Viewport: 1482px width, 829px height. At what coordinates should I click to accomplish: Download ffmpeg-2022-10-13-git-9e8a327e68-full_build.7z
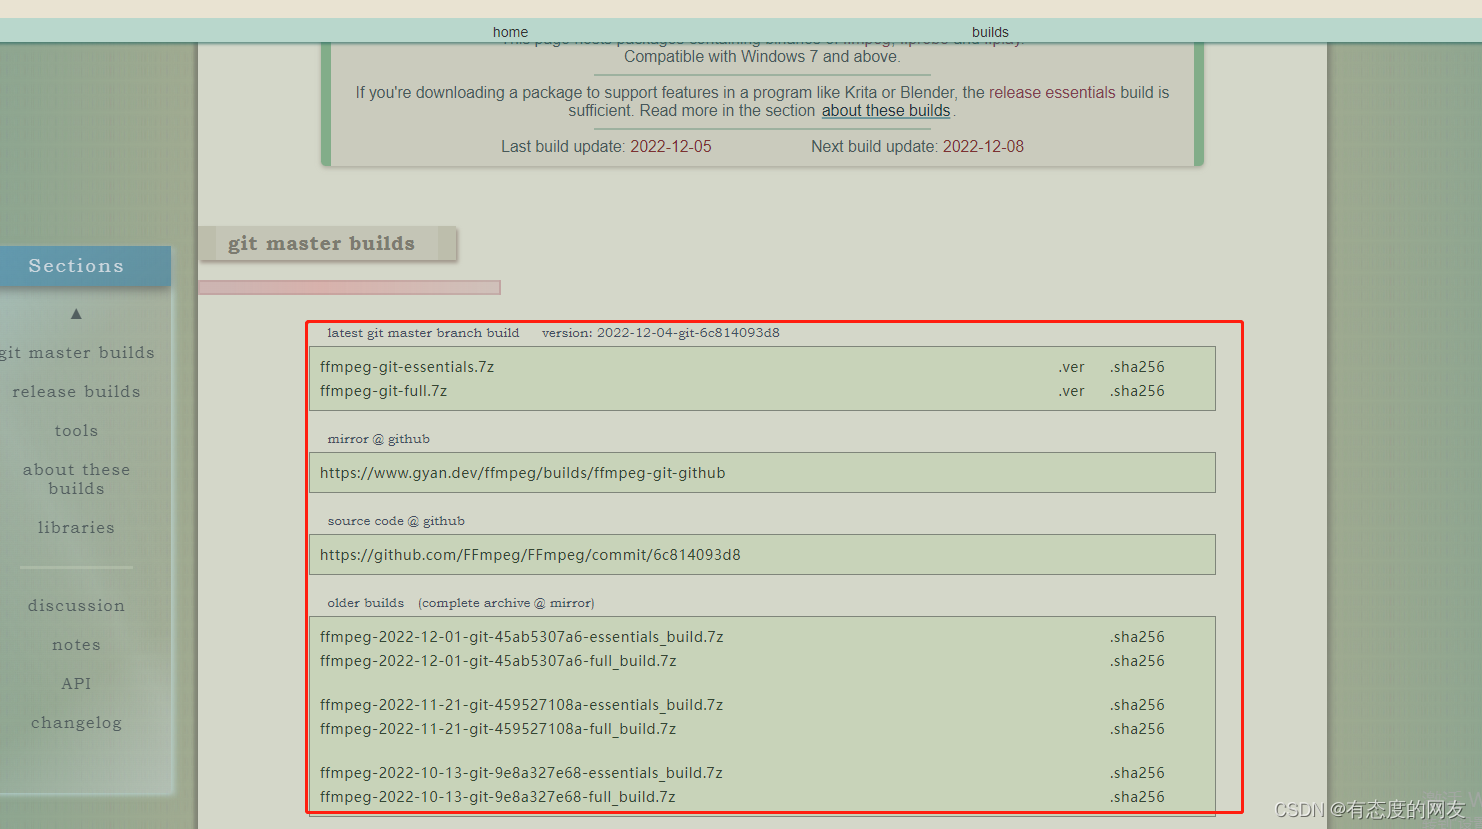point(498,797)
